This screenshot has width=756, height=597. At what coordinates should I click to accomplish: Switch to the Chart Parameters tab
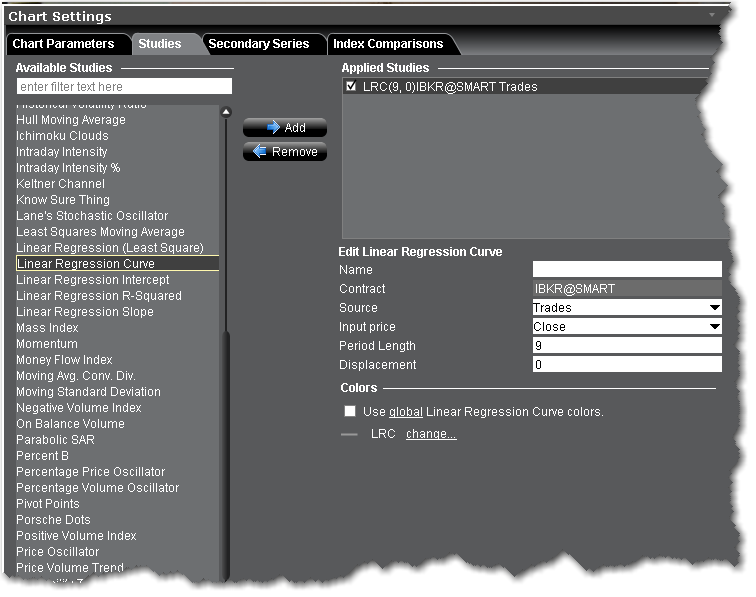coord(63,44)
